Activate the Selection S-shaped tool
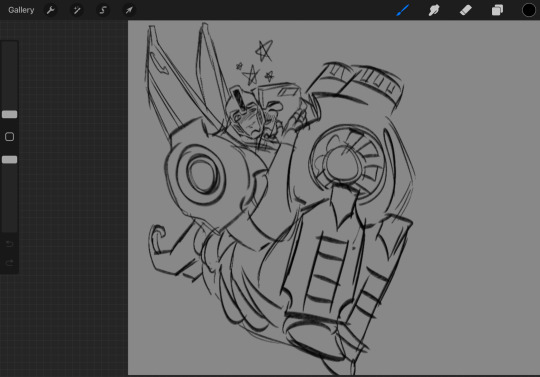The width and height of the screenshot is (540, 377). pos(103,10)
